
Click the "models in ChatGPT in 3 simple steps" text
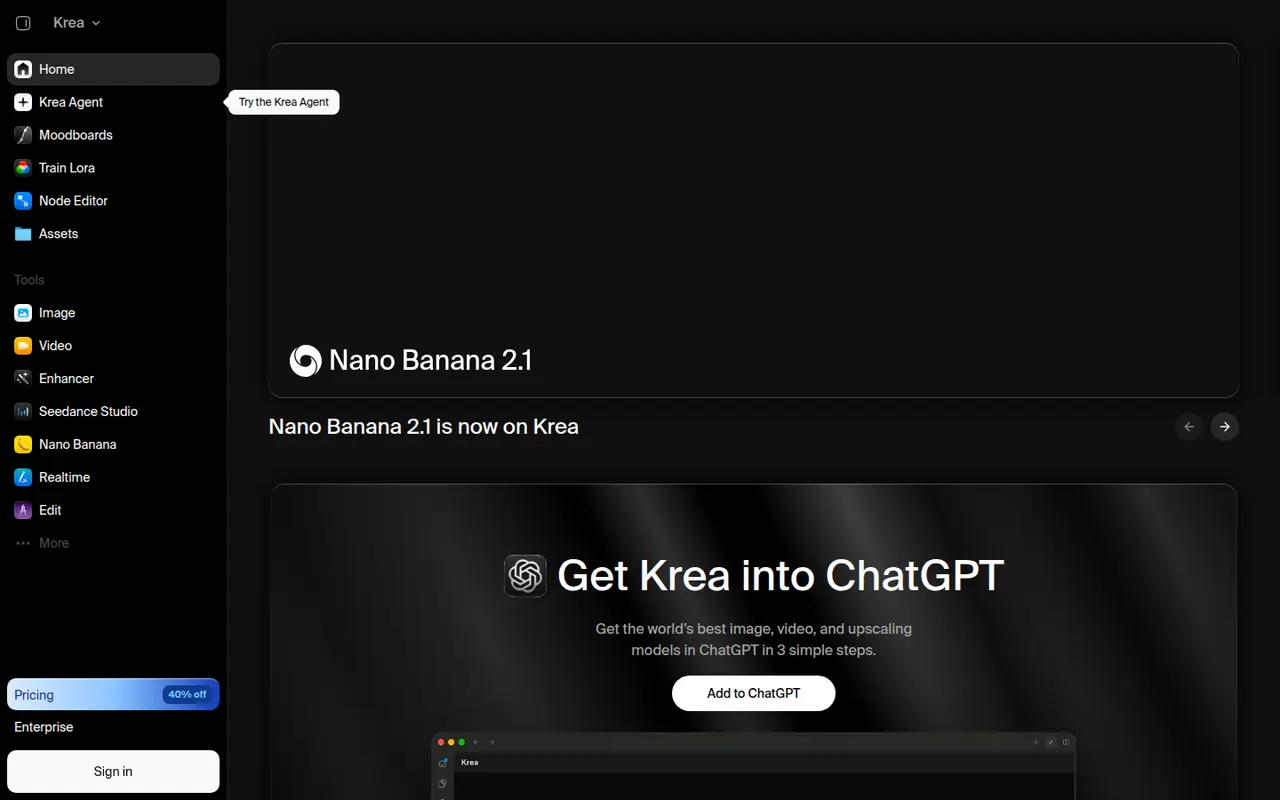(754, 650)
